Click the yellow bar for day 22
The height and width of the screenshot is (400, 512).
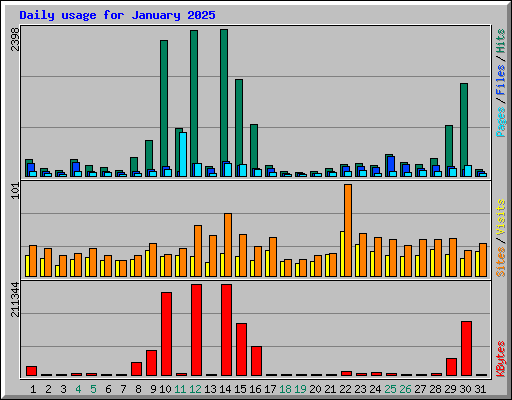(342, 254)
